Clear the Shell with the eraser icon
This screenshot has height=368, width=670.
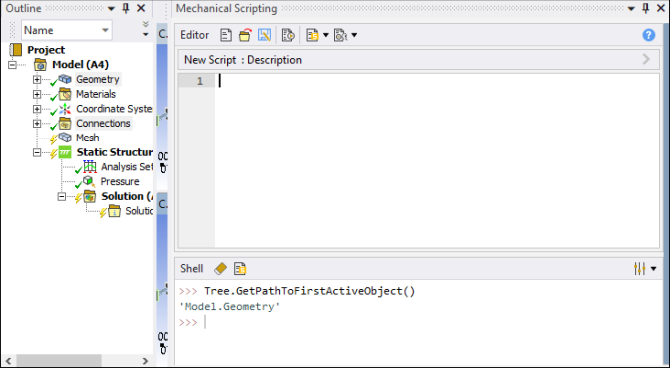(x=220, y=268)
